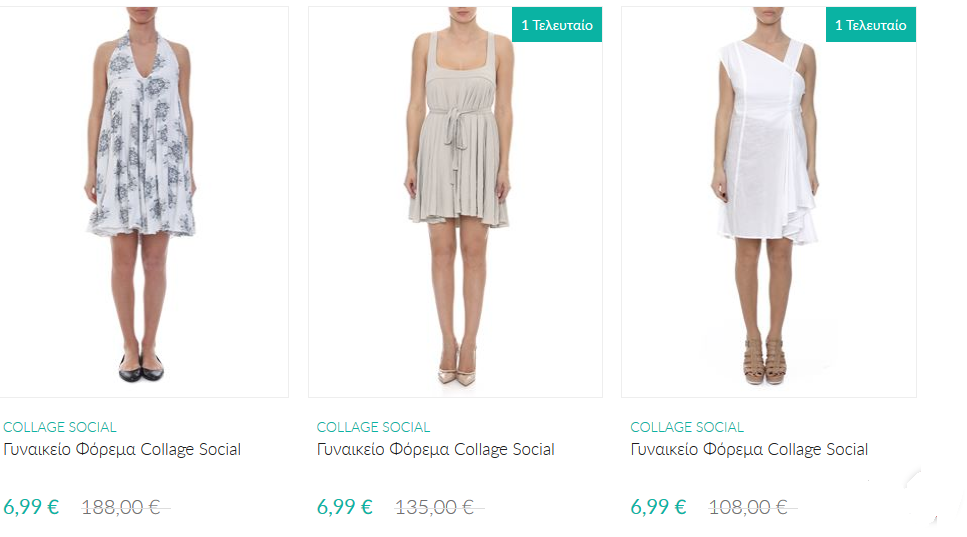Open the product title priced originally 188,00 €
Viewport: 967px width, 537px height.
(122, 450)
